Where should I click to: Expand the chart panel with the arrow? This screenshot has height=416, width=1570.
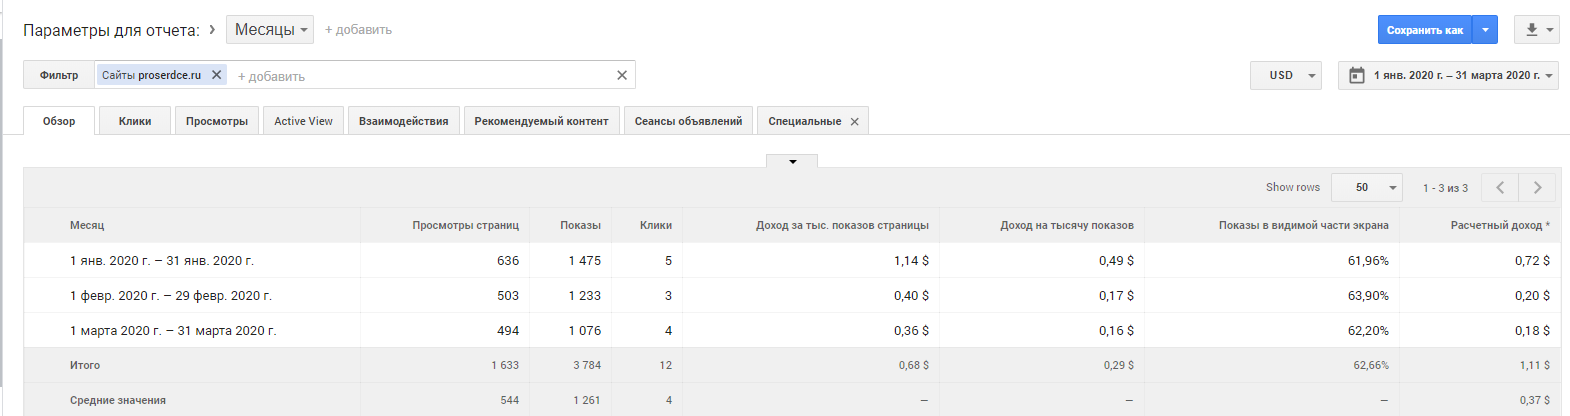(792, 161)
